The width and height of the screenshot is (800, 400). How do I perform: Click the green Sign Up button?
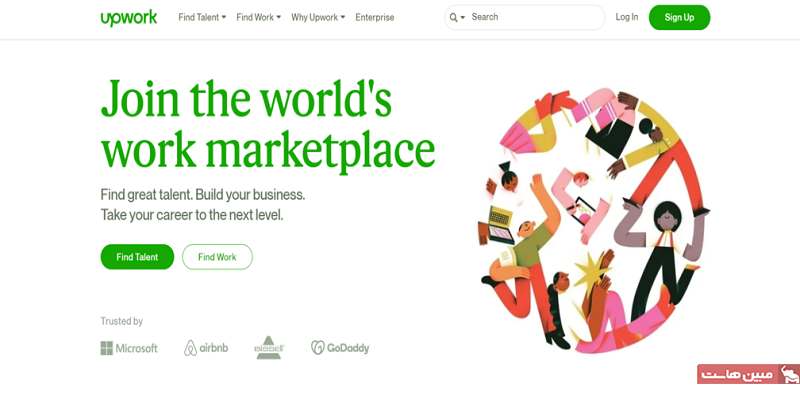coord(679,17)
